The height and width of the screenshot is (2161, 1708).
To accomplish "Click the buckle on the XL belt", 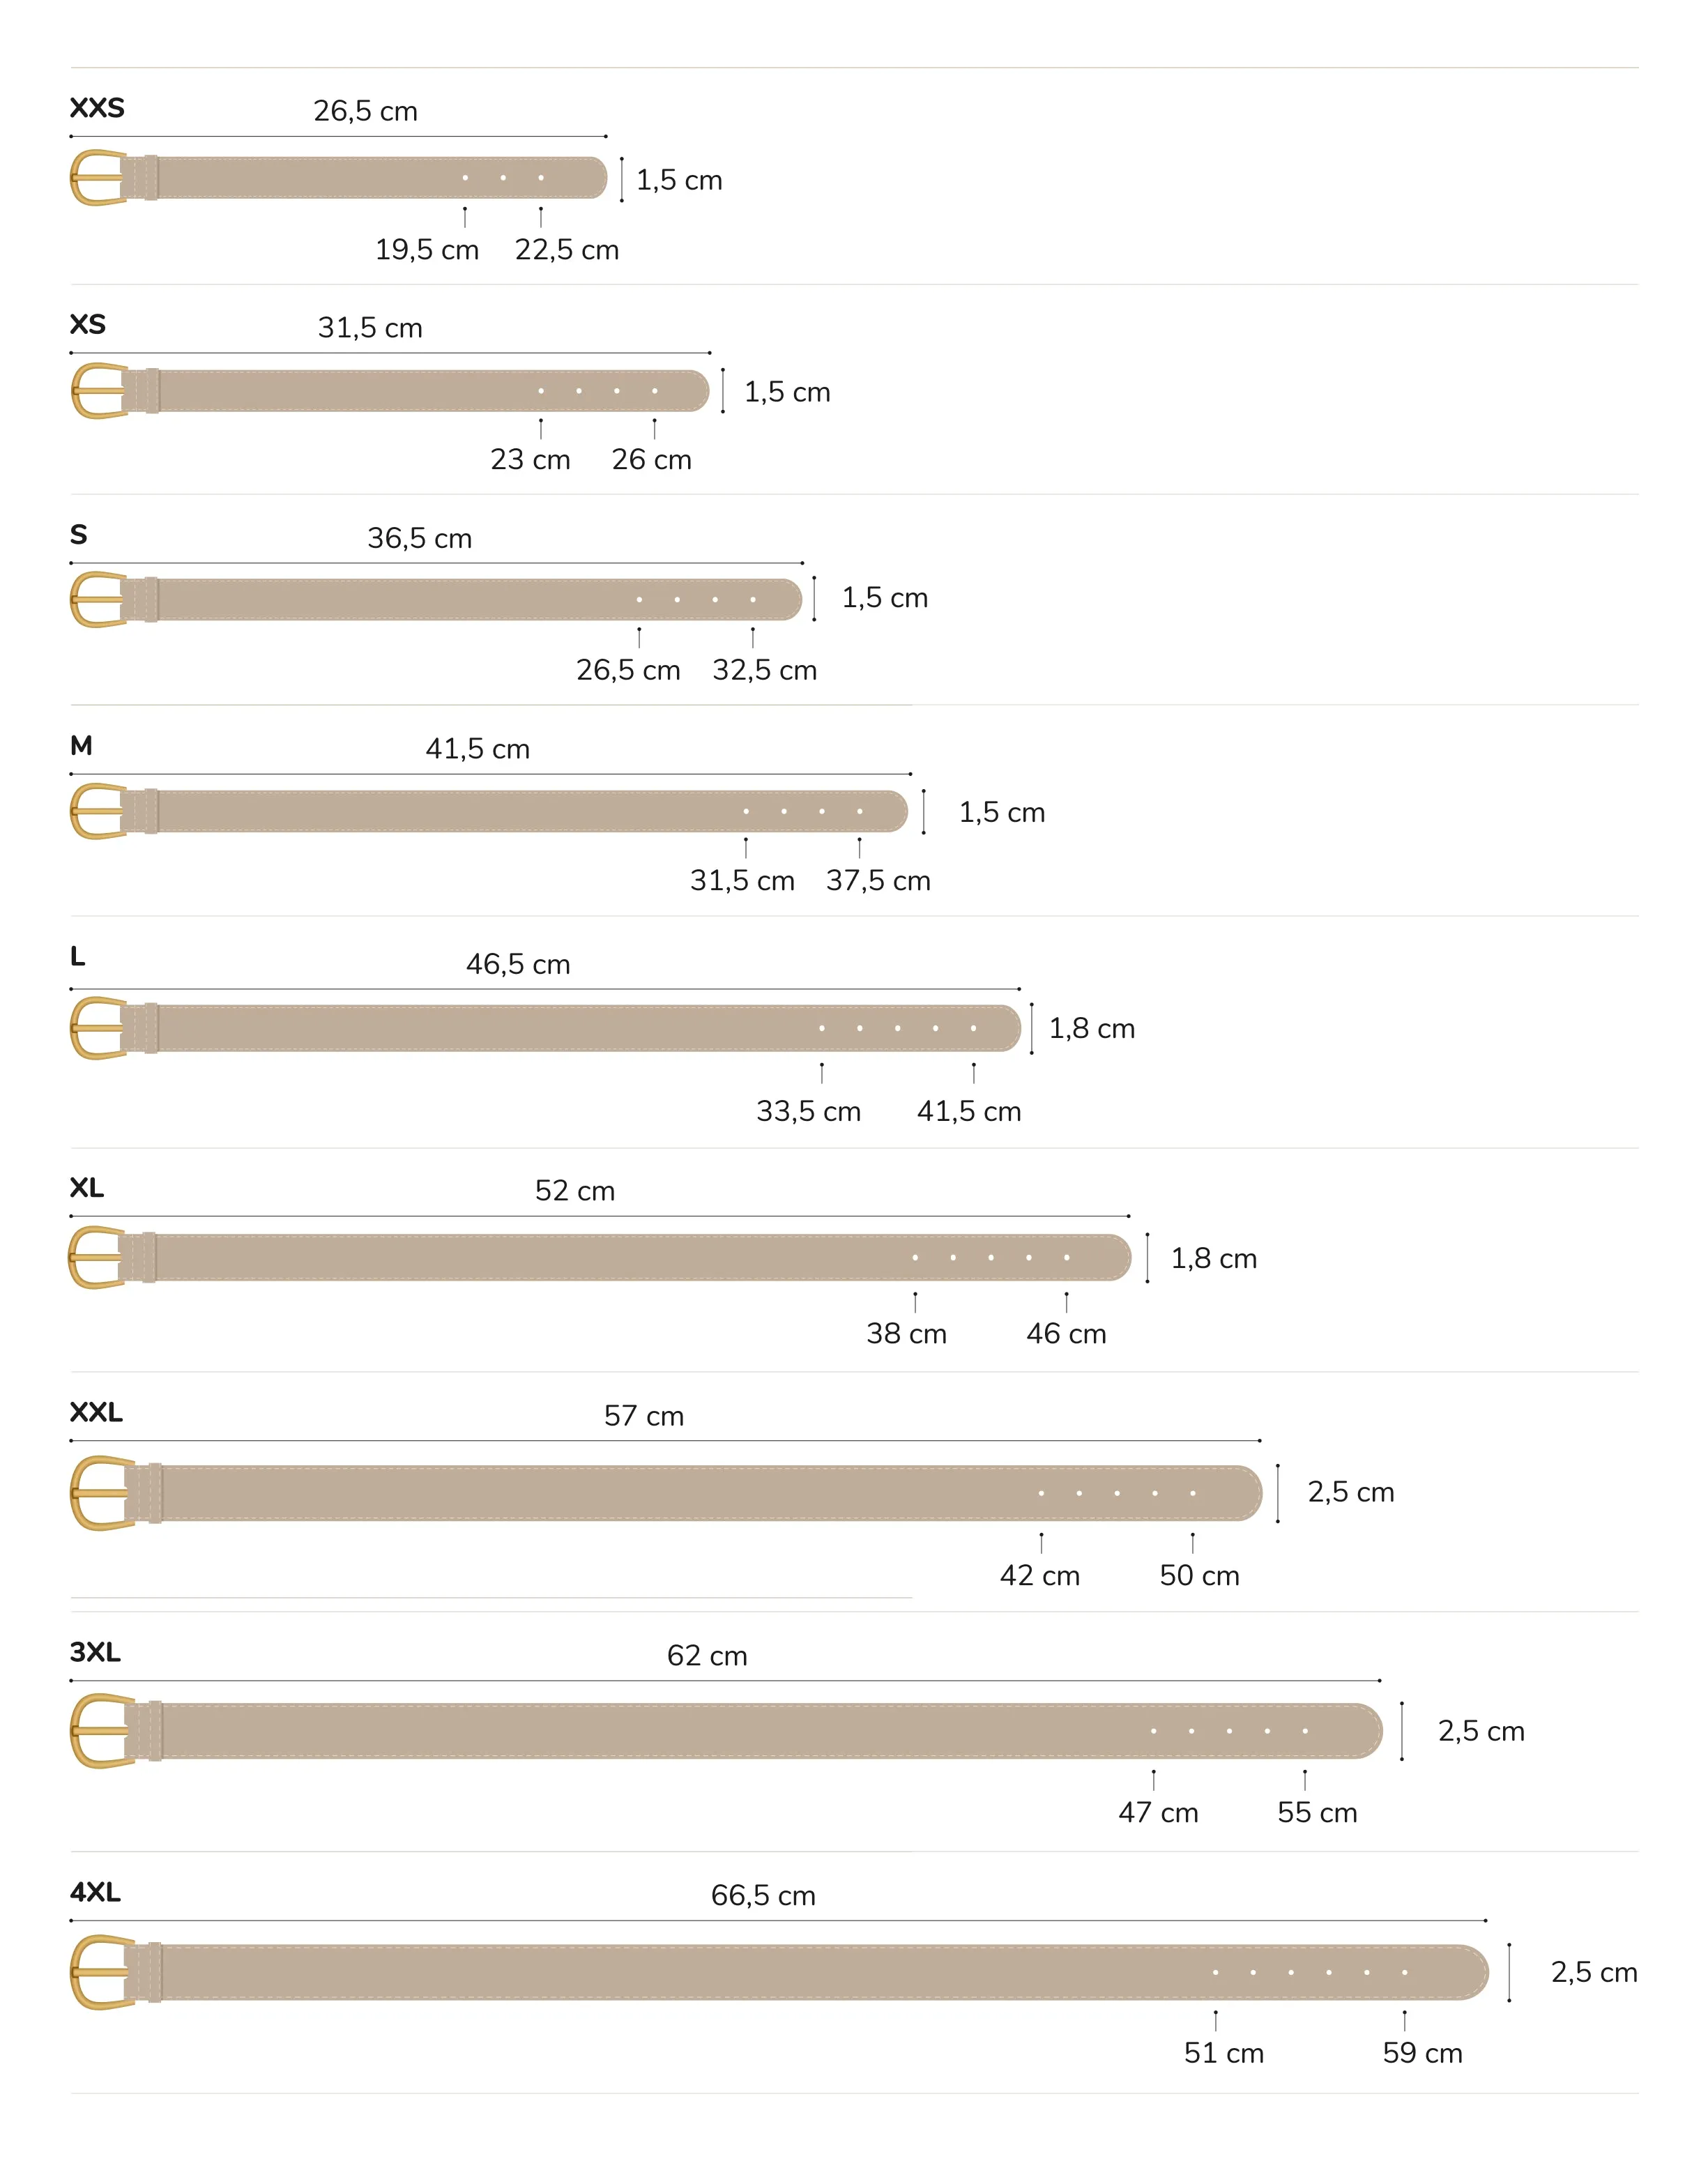I will [97, 1257].
